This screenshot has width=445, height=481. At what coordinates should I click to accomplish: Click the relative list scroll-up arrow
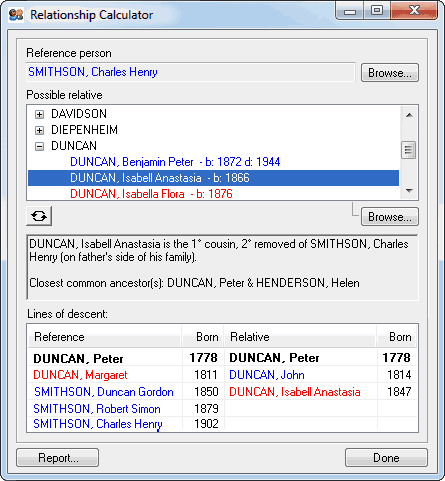click(x=409, y=115)
